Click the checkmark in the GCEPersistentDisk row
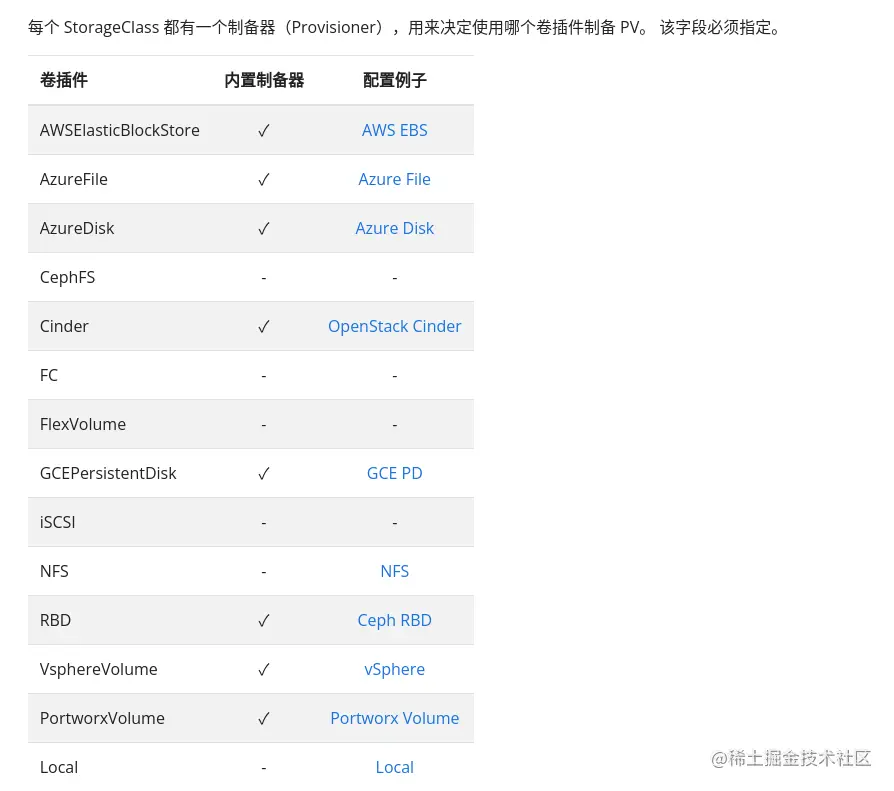894x791 pixels. click(263, 474)
